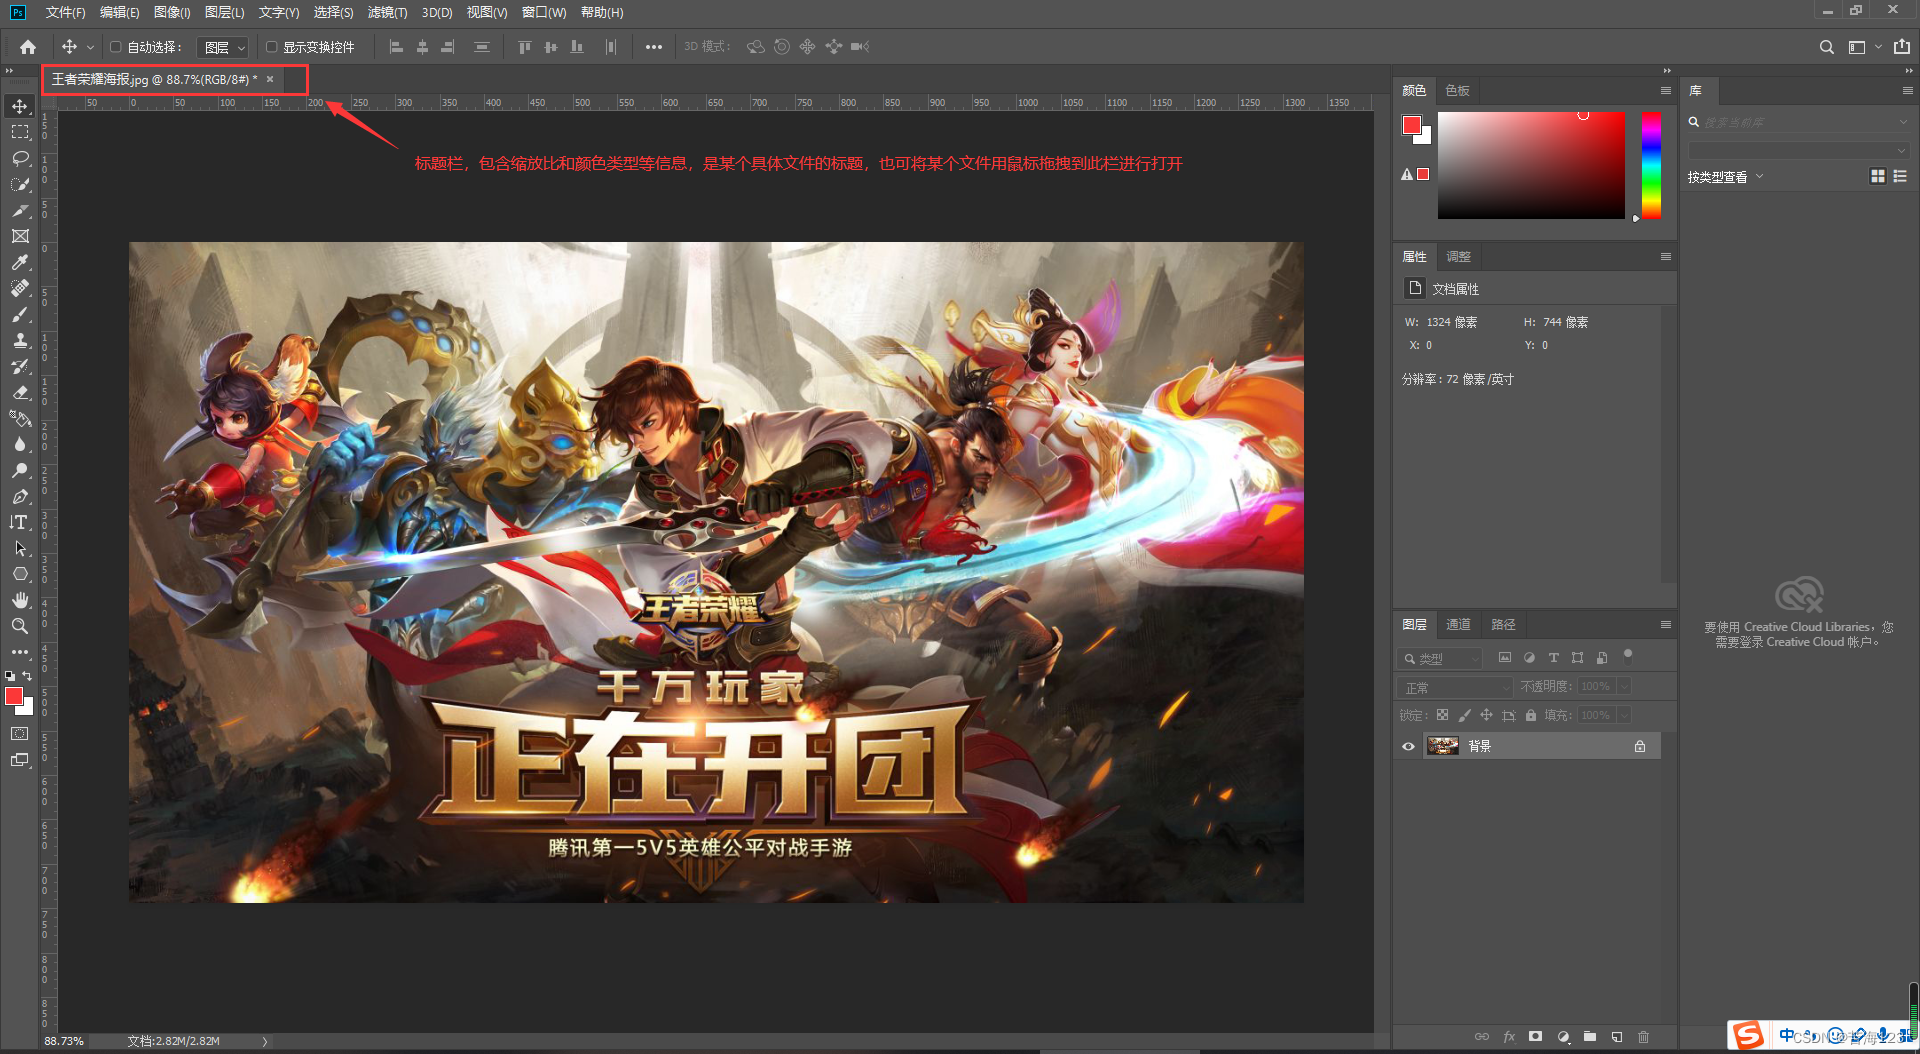Viewport: 1920px width, 1054px height.
Task: Select the Rectangular Marquee tool
Action: pyautogui.click(x=20, y=132)
